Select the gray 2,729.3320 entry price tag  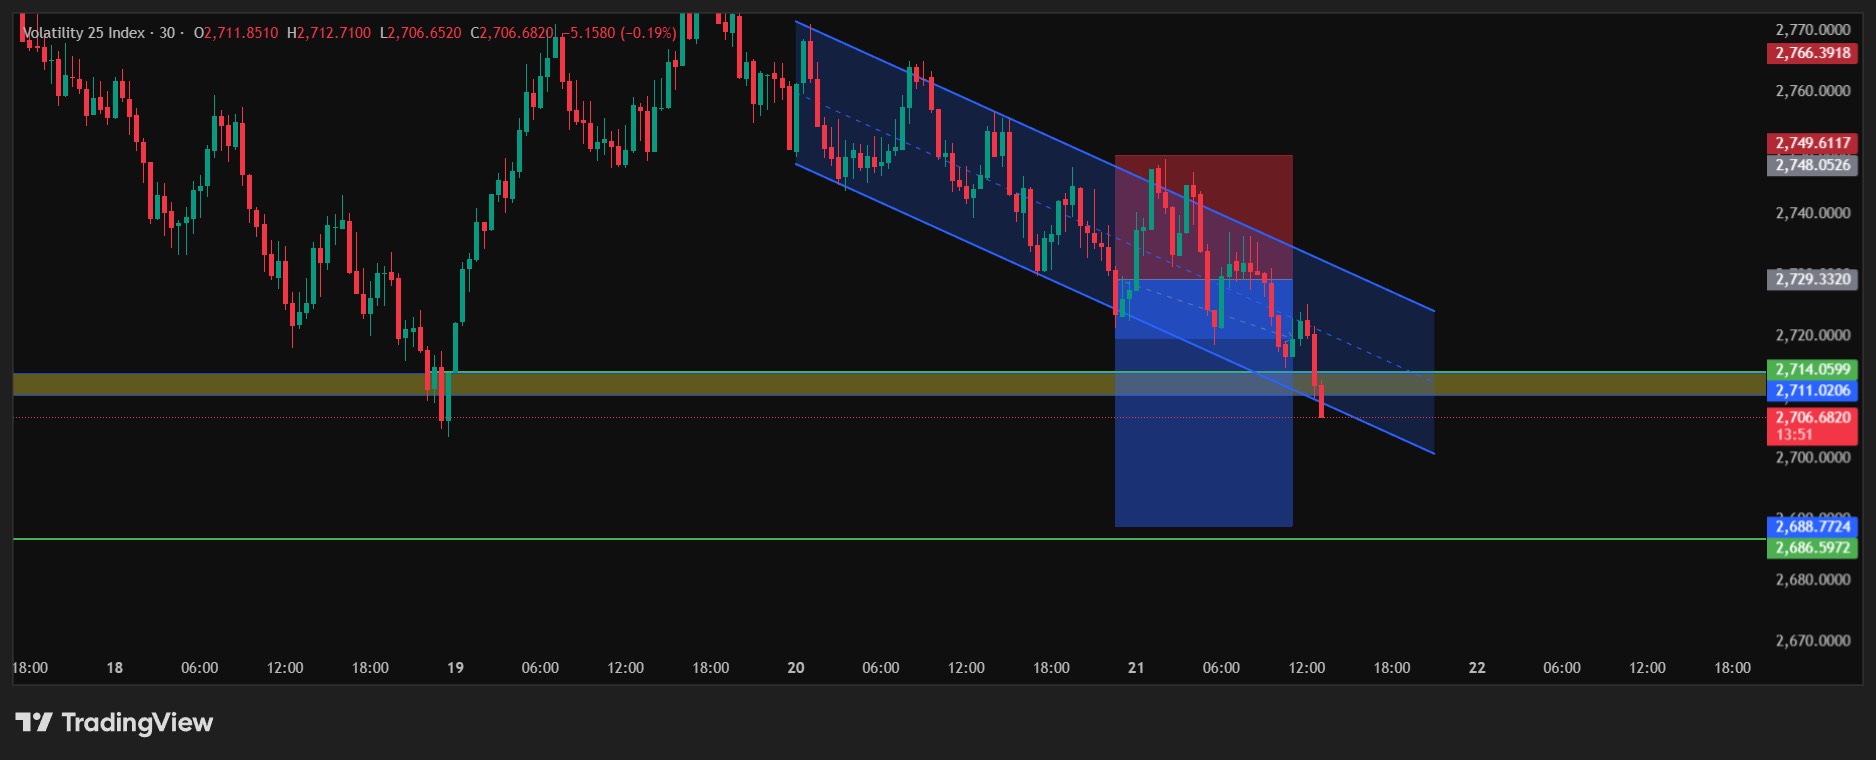coord(1812,279)
